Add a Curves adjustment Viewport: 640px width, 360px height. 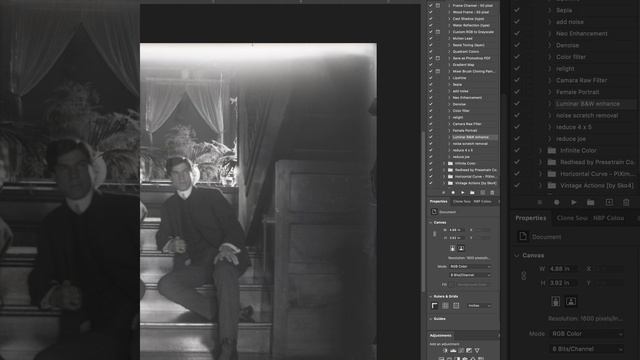pos(461,351)
